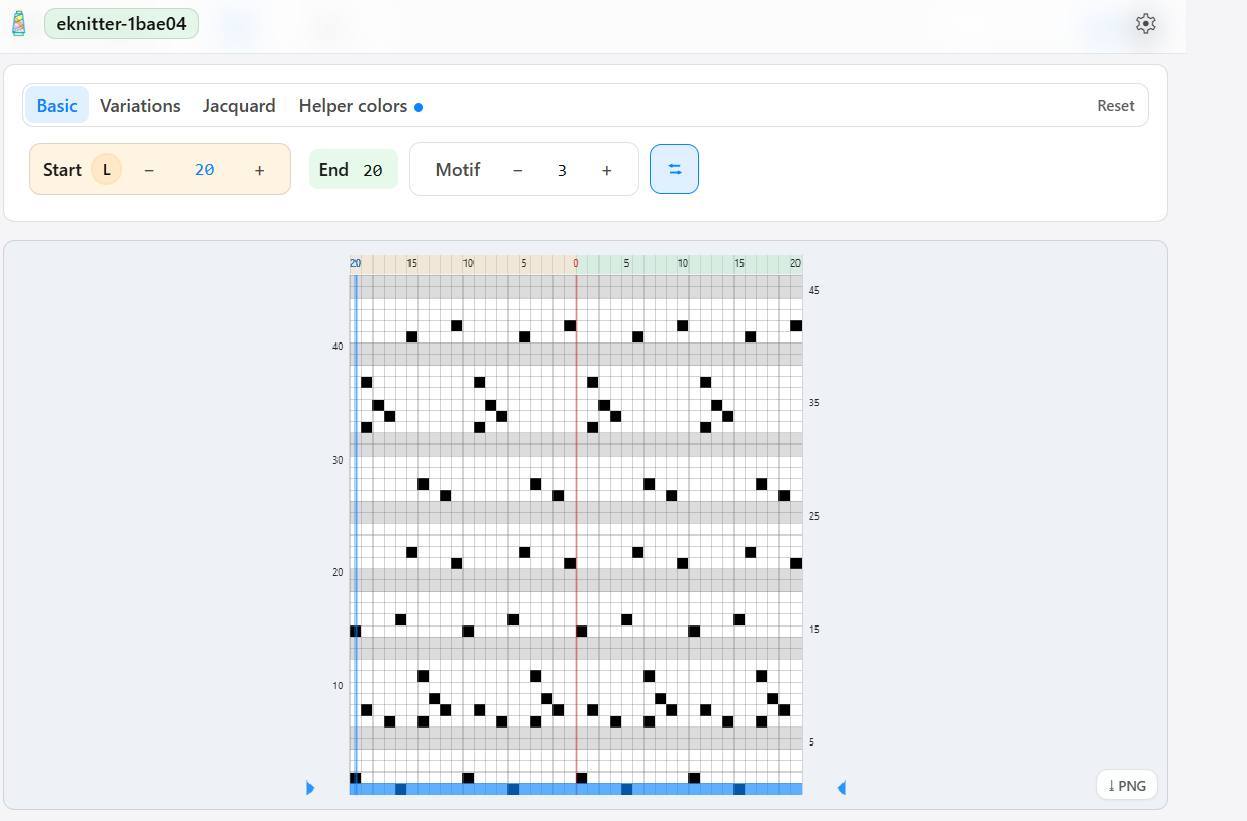Select the Basic tab
The width and height of the screenshot is (1247, 821).
tap(57, 106)
